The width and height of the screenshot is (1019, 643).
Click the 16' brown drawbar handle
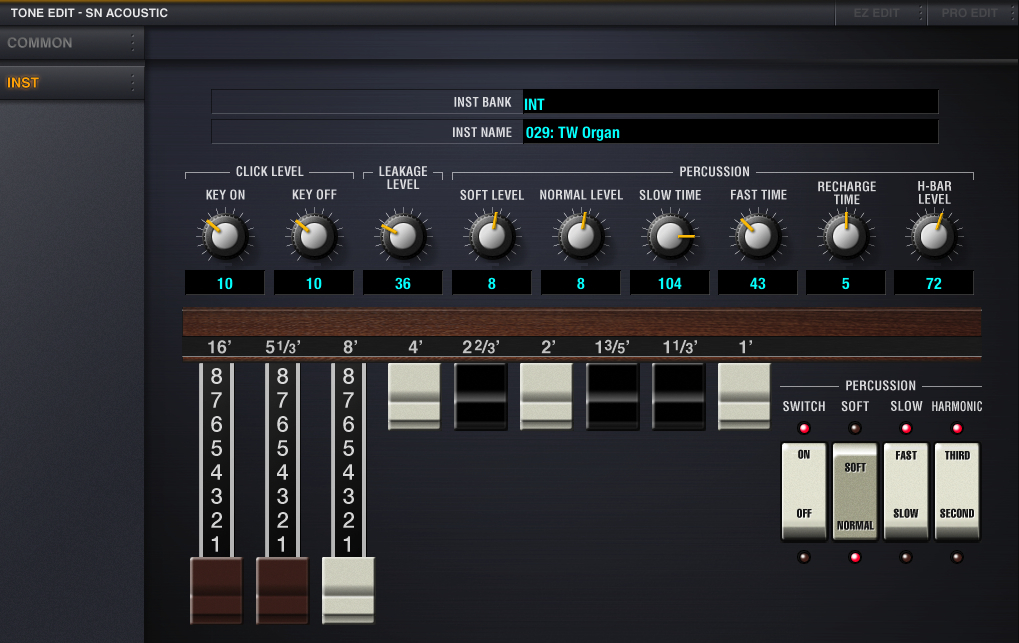(216, 590)
